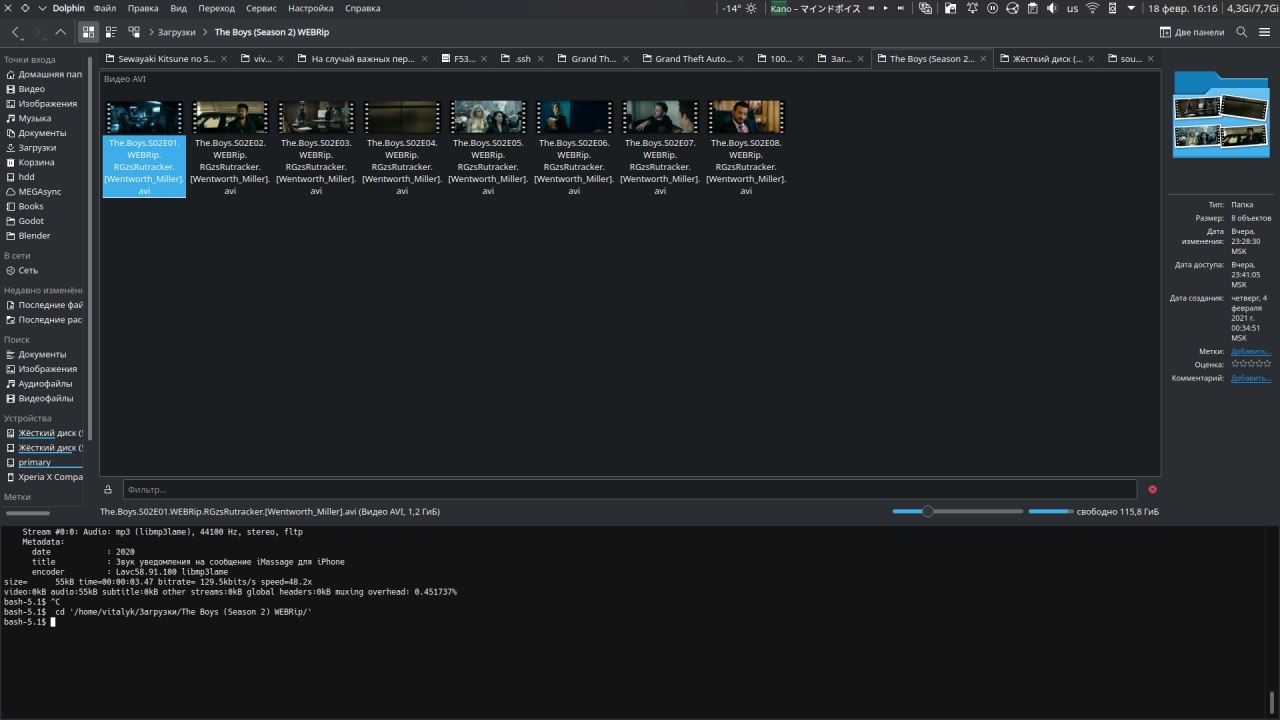1280x720 pixels.
Task: Open Домашняя папка in the places panel
Action: tap(44, 74)
